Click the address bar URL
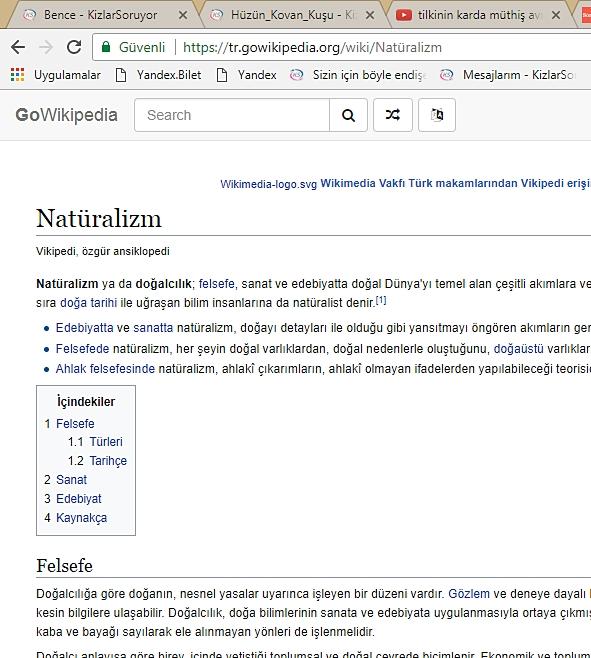The height and width of the screenshot is (658, 591). pos(312,47)
